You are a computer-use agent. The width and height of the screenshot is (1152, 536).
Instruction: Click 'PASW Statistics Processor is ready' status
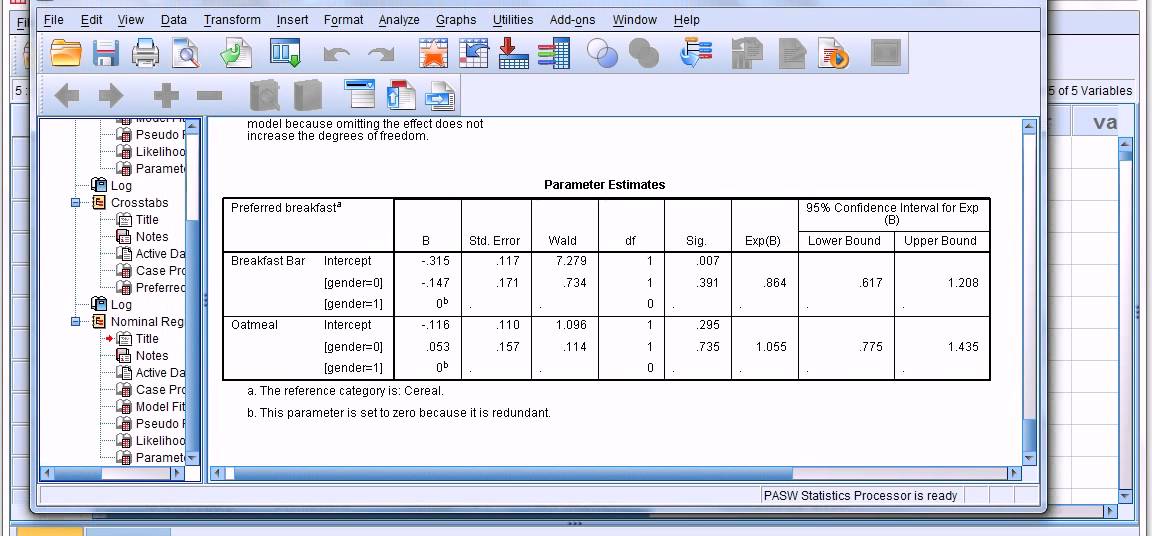pyautogui.click(x=860, y=496)
